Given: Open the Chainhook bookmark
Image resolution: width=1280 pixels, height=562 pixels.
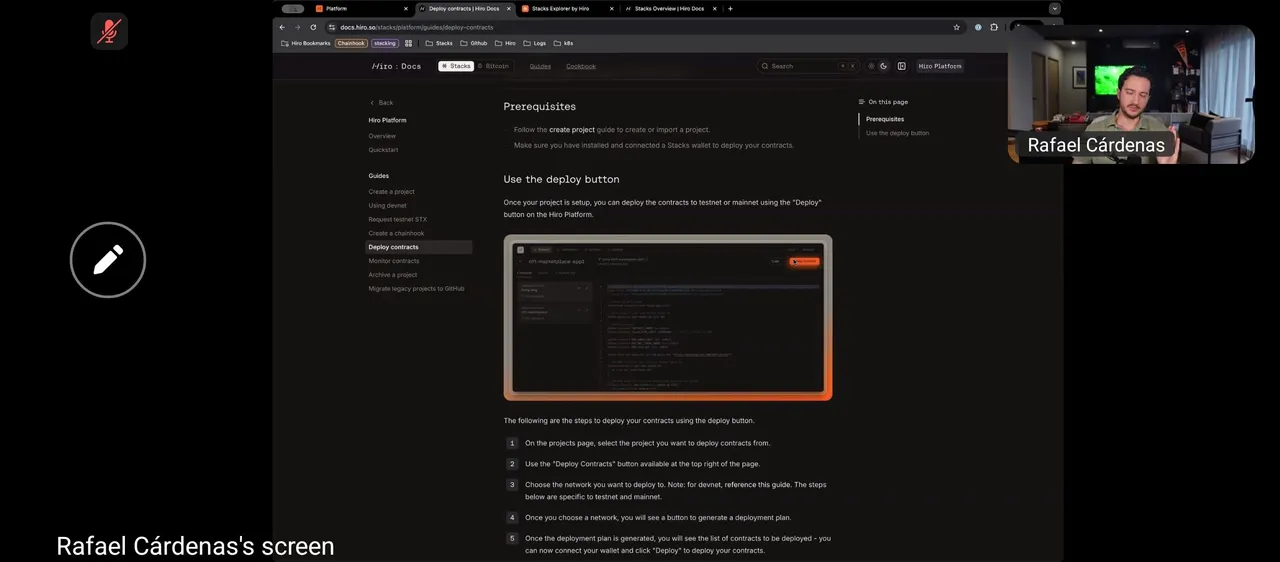Looking at the screenshot, I should tap(351, 43).
